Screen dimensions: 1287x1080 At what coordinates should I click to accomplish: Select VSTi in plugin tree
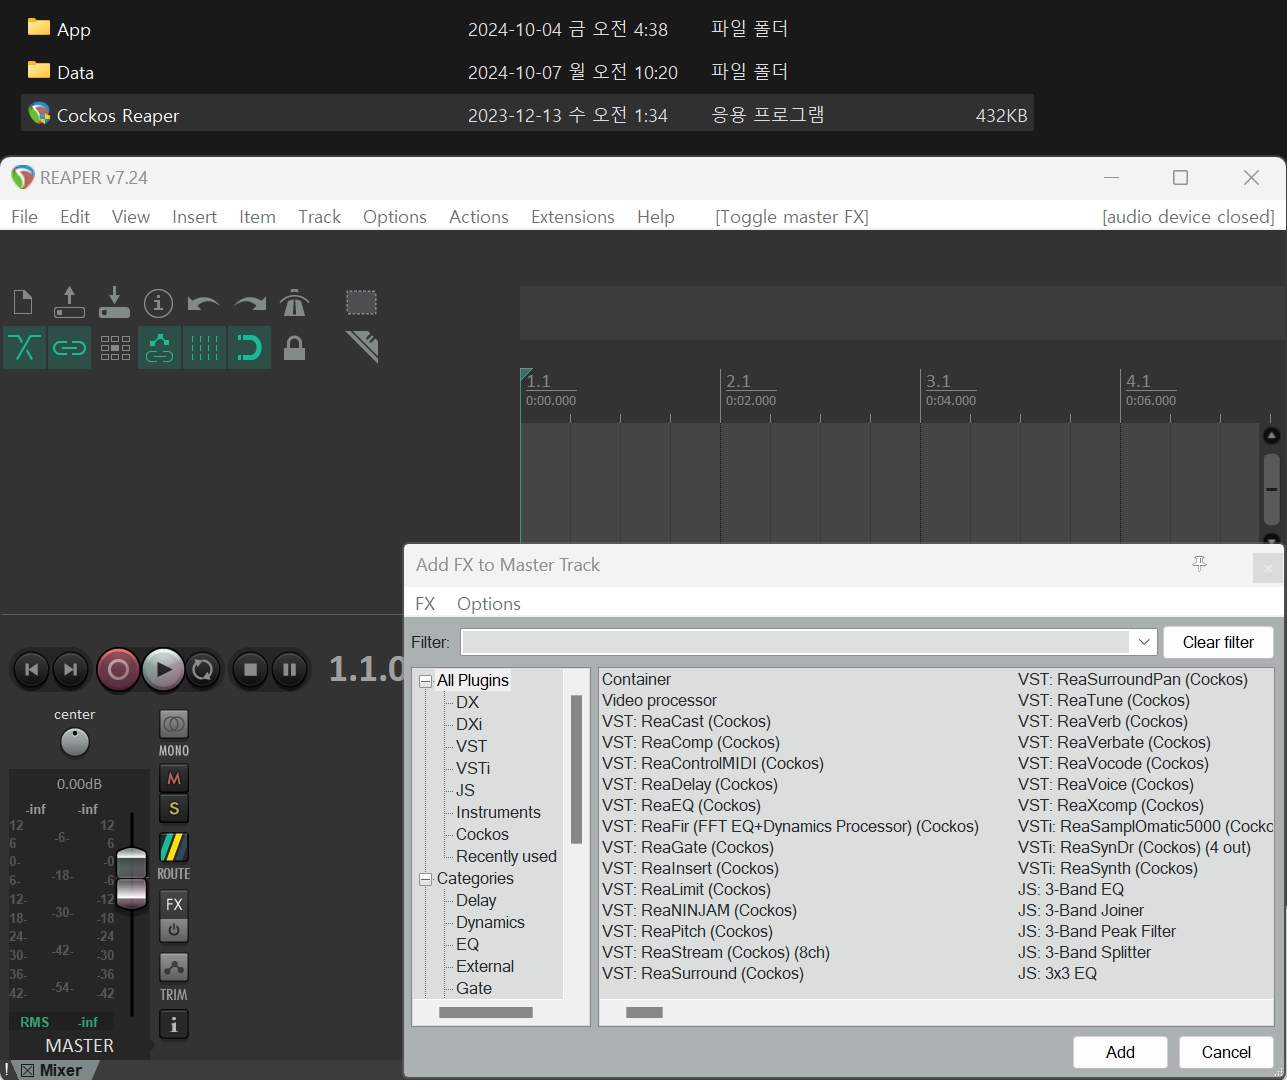coord(473,768)
